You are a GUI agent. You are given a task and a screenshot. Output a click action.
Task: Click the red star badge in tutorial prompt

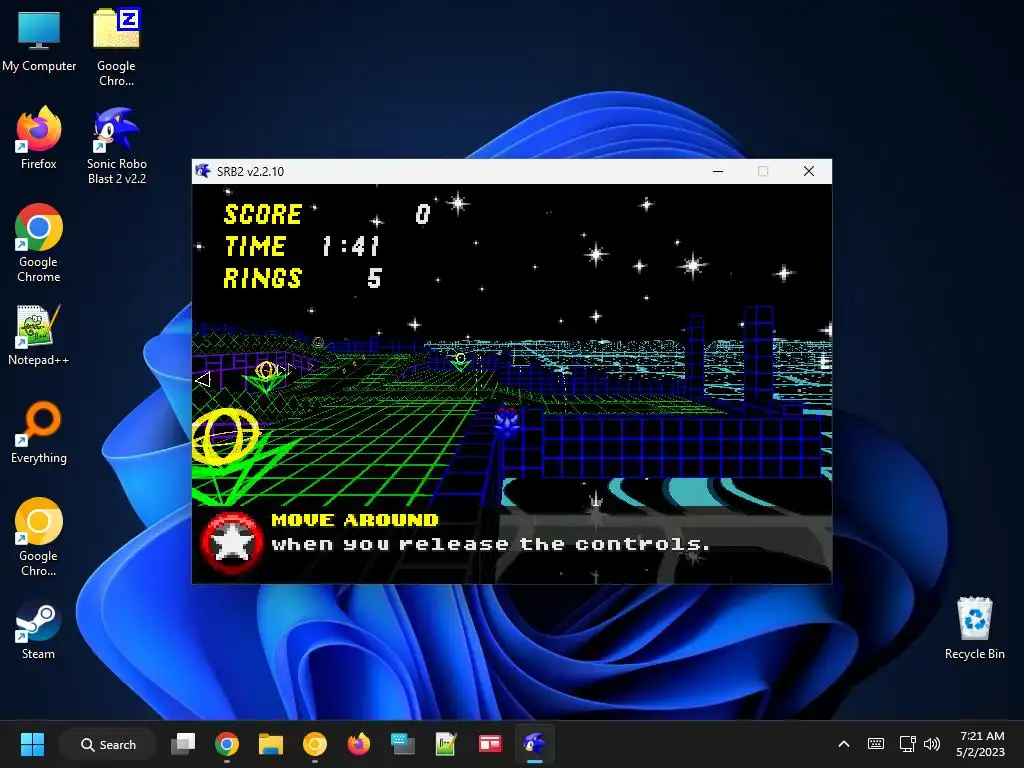231,543
